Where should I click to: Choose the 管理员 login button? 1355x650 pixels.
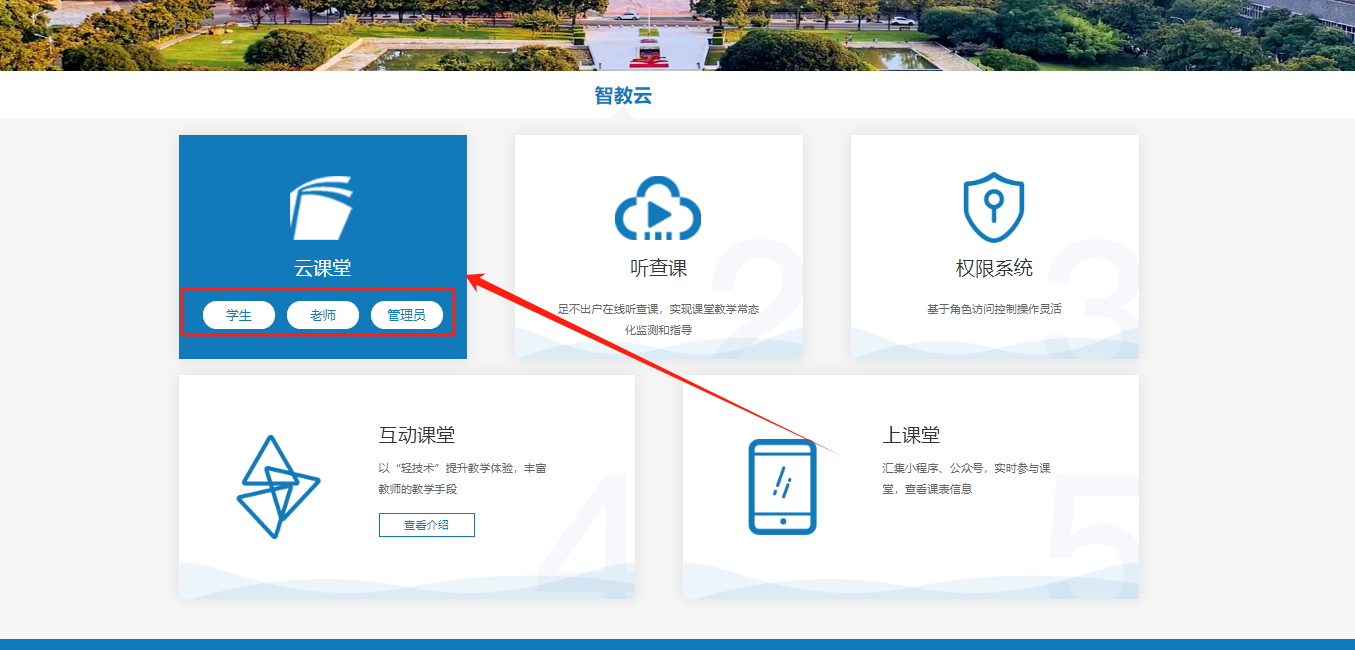pos(406,315)
